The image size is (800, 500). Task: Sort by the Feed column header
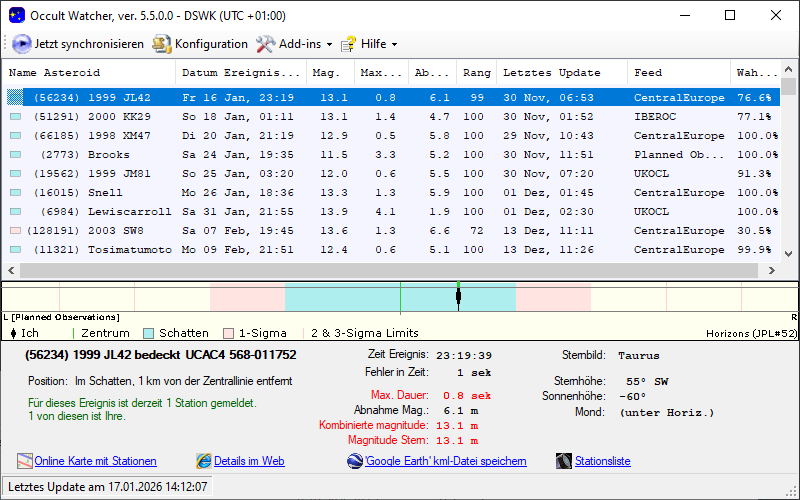point(679,72)
